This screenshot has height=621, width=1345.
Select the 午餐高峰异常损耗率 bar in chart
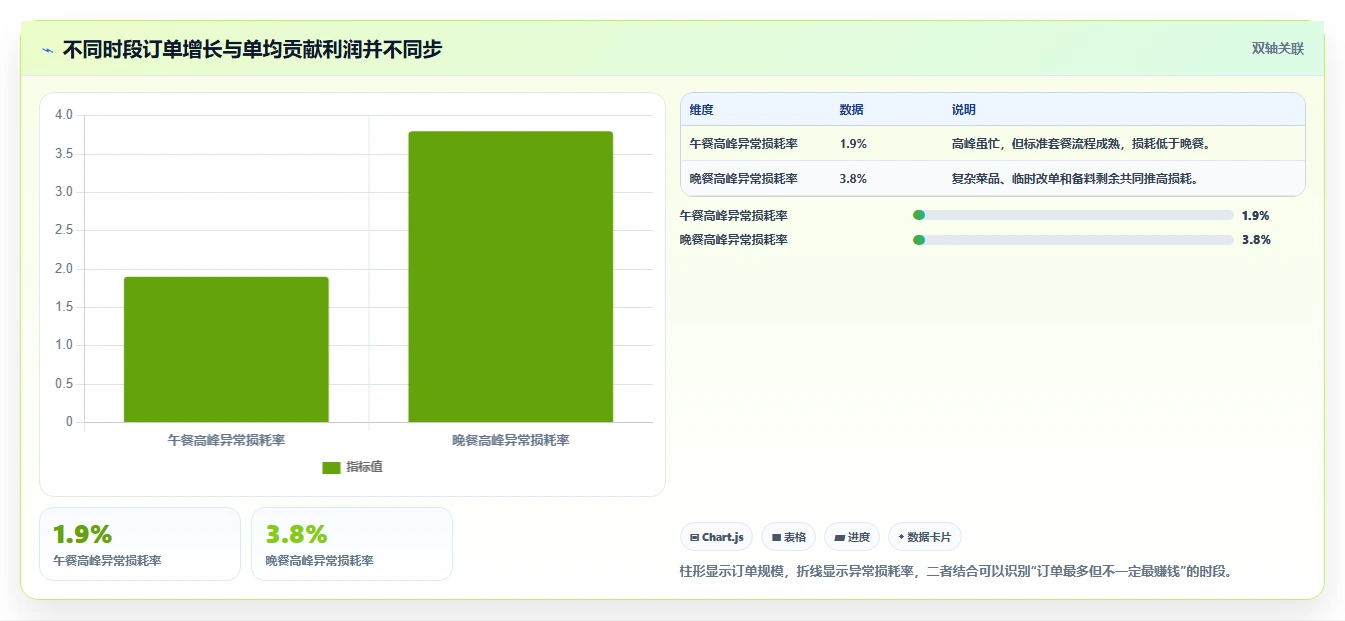point(226,349)
